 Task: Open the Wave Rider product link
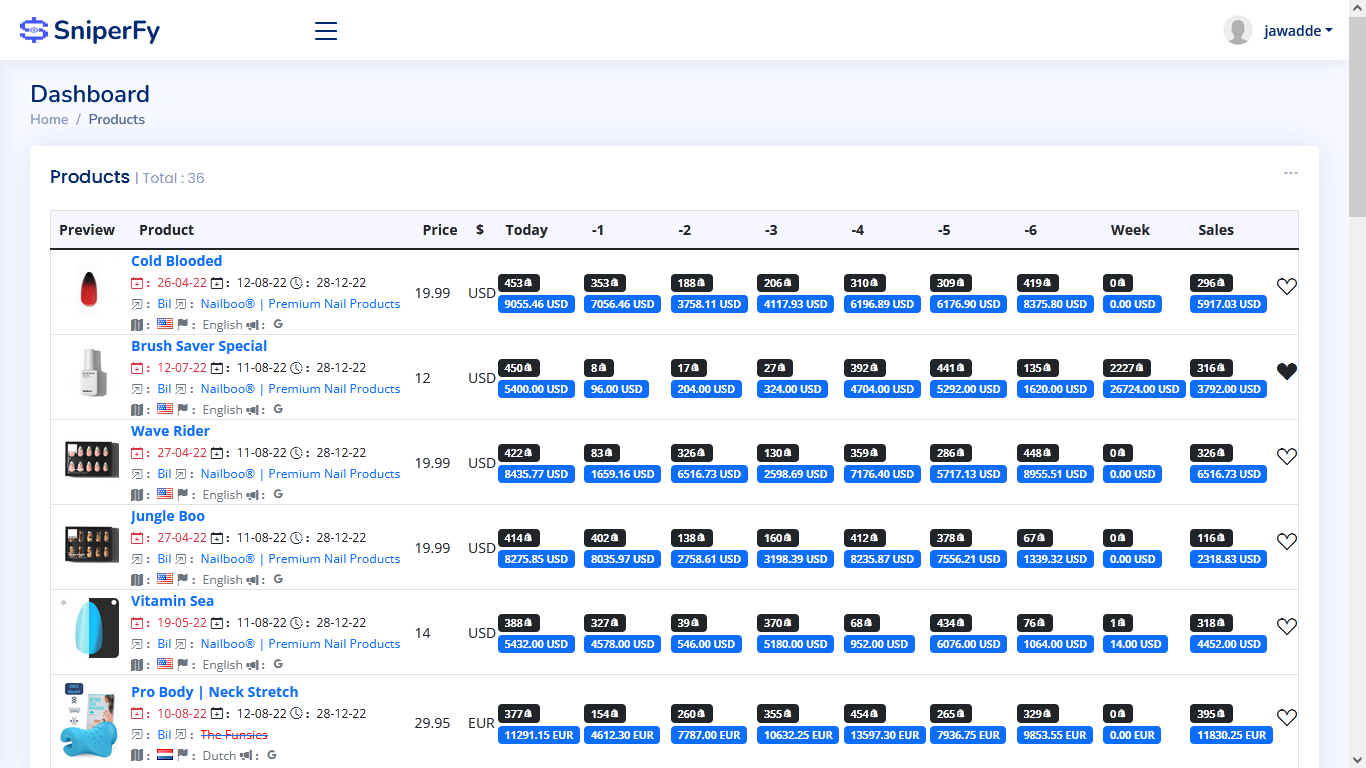pyautogui.click(x=170, y=431)
